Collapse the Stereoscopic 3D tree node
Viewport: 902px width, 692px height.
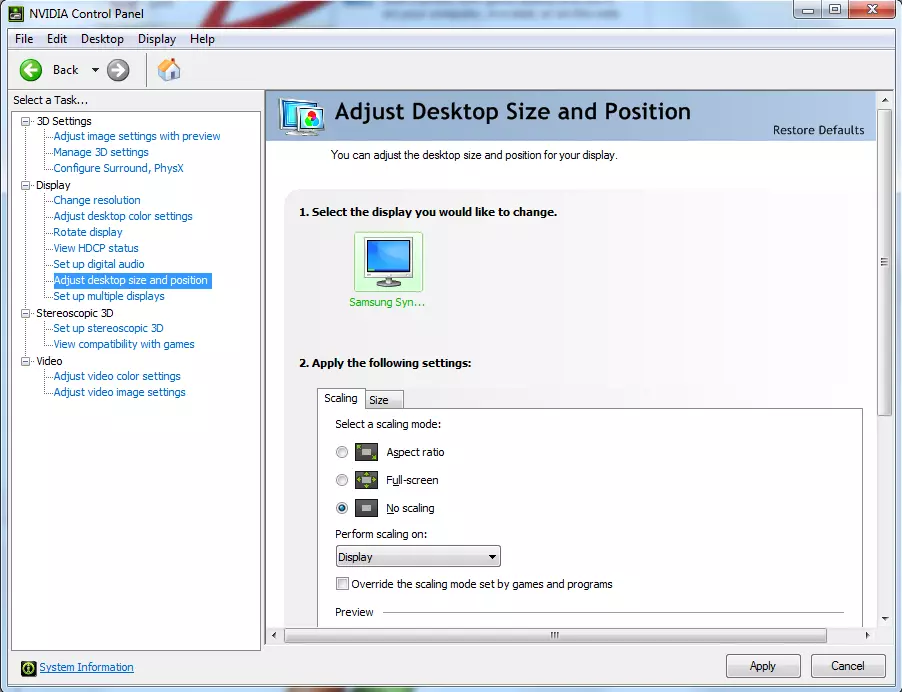(x=25, y=313)
